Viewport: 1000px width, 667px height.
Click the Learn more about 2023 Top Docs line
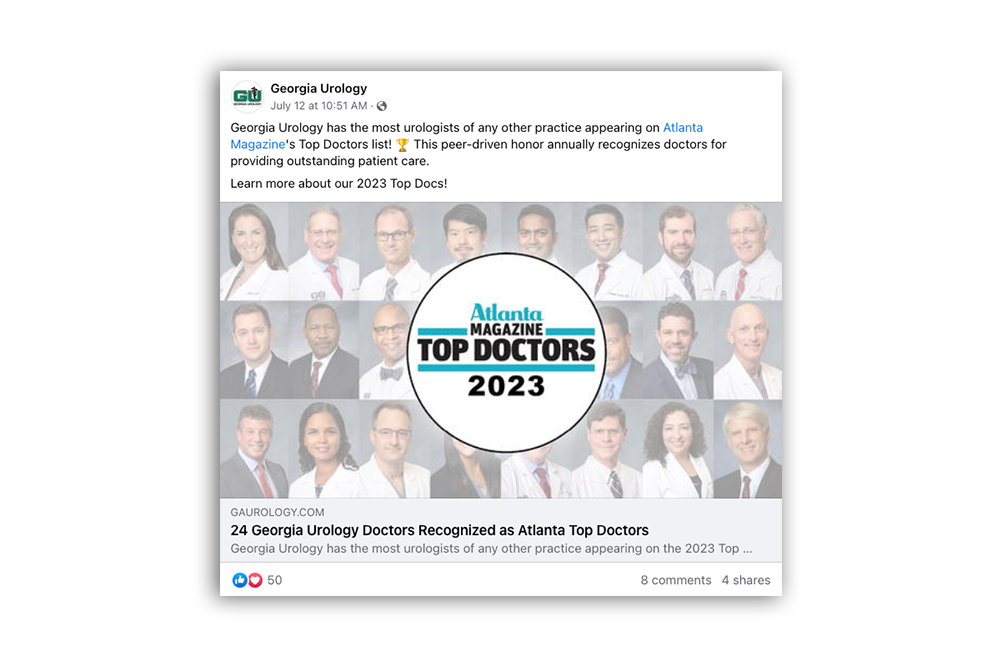click(x=339, y=184)
